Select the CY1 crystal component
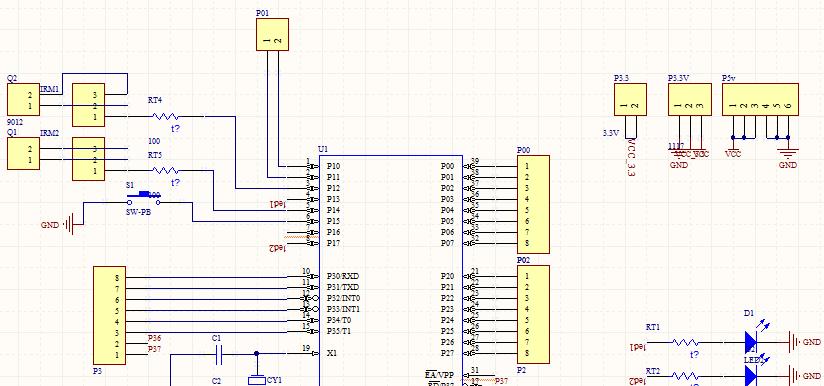Viewport: 824px width, 386px height. pos(256,380)
